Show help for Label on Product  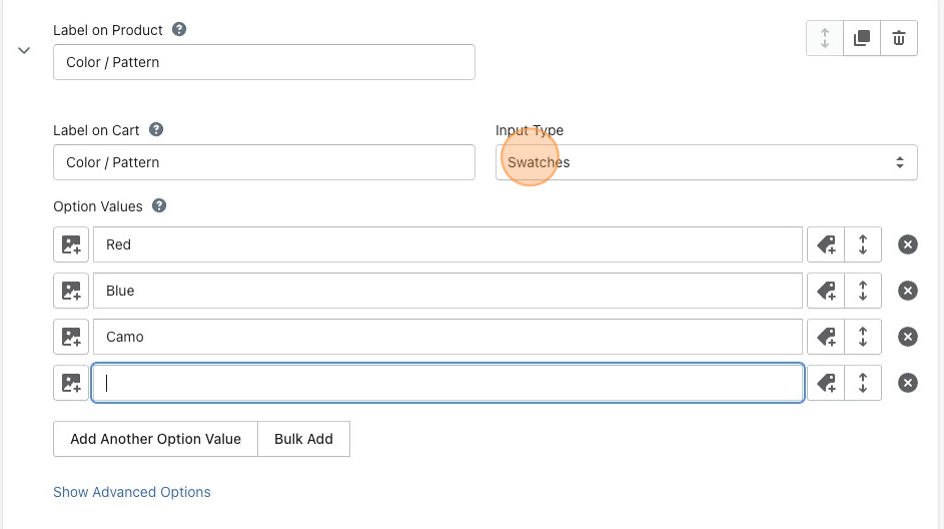pyautogui.click(x=180, y=30)
